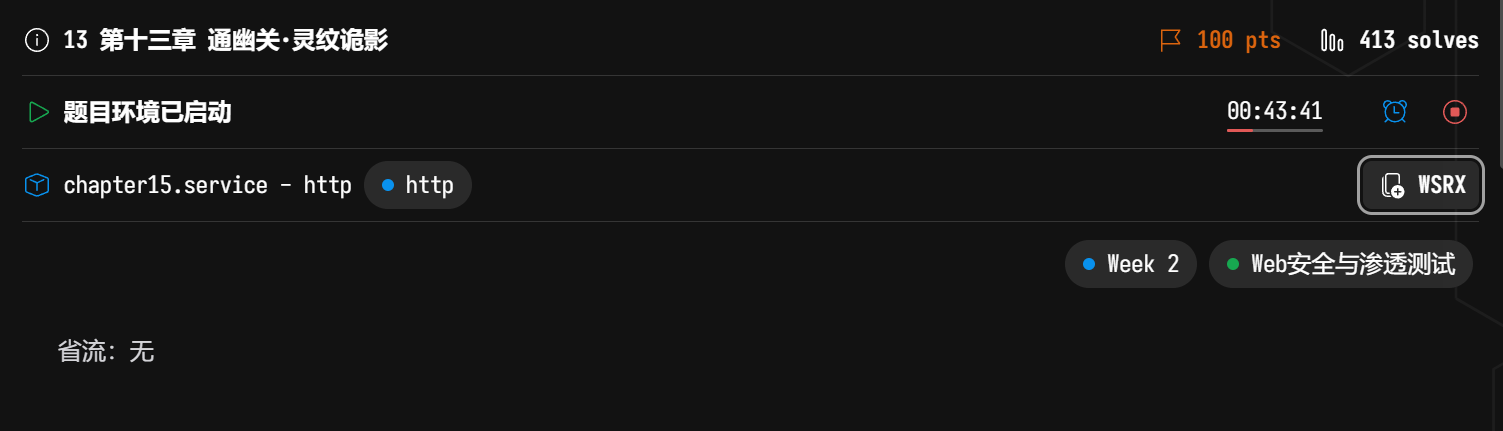
Task: Click the info icon beside the challenge title
Action: 37,41
